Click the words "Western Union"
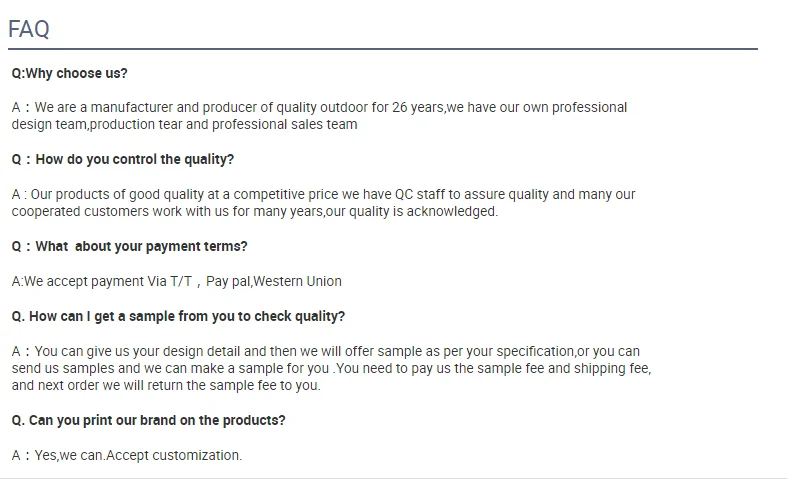 coord(296,281)
